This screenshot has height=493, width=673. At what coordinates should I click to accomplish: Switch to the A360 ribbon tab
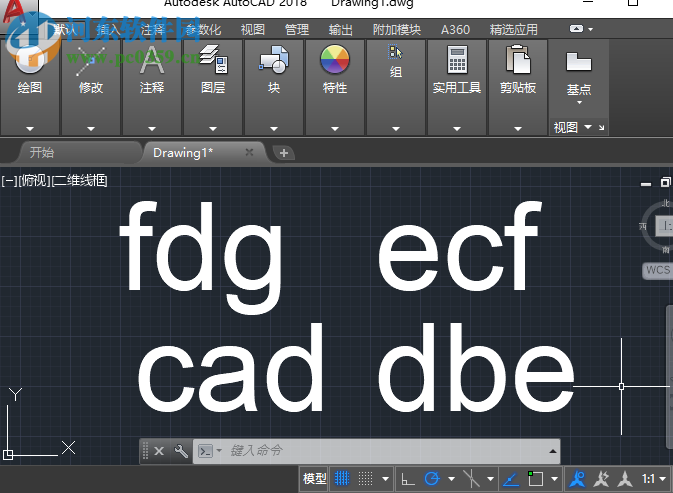pos(455,30)
